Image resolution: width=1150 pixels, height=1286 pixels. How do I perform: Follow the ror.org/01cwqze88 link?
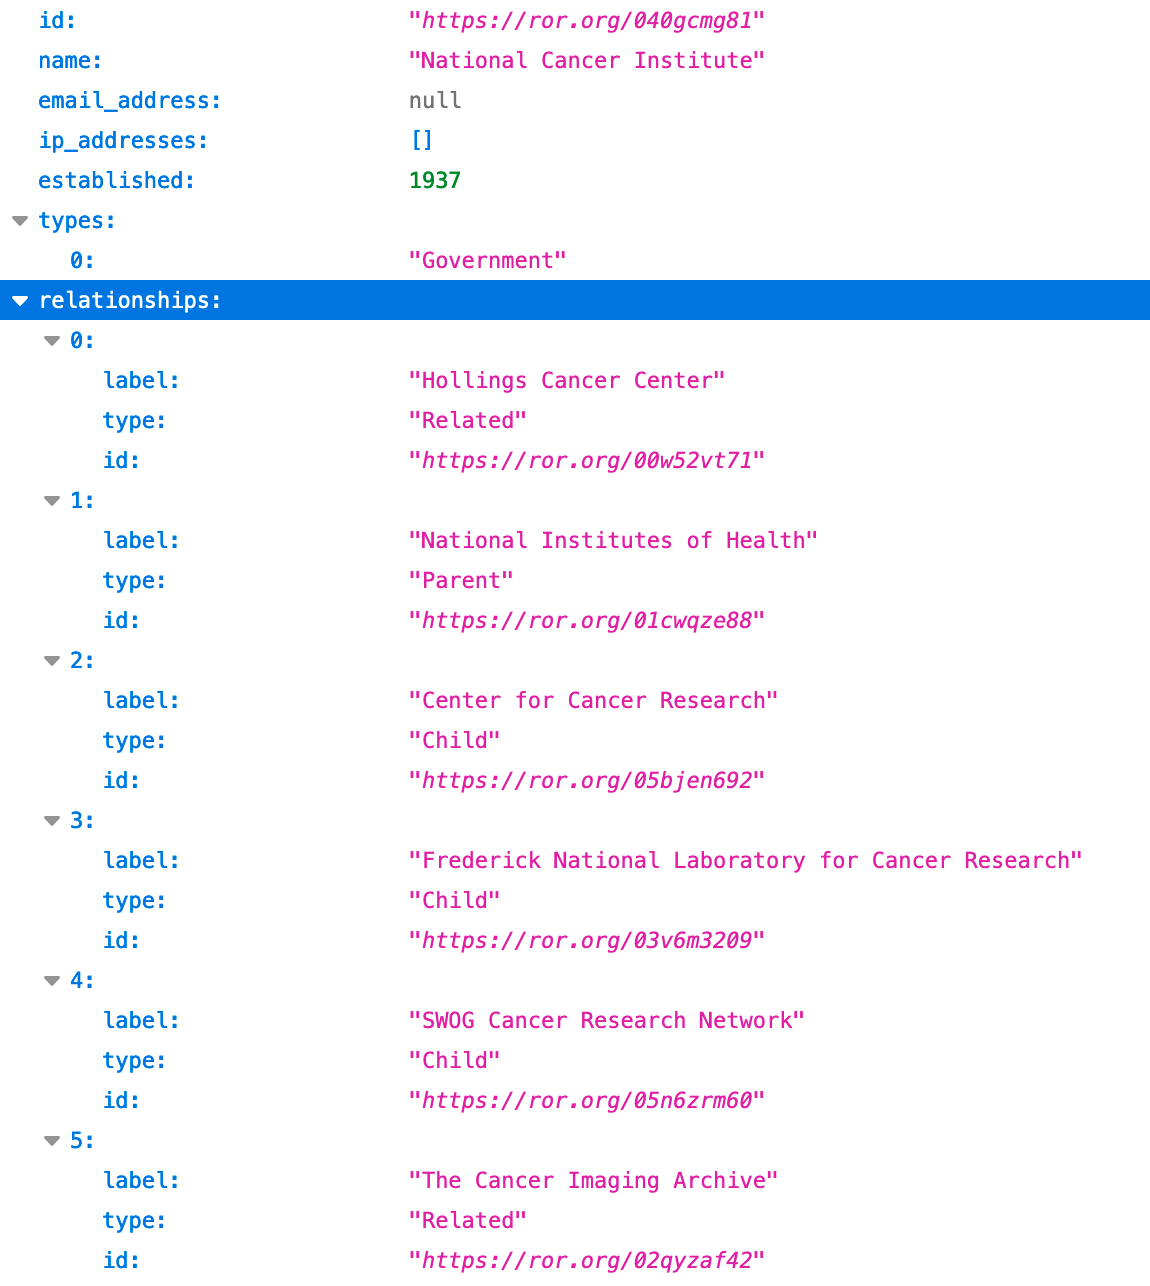[x=586, y=621]
